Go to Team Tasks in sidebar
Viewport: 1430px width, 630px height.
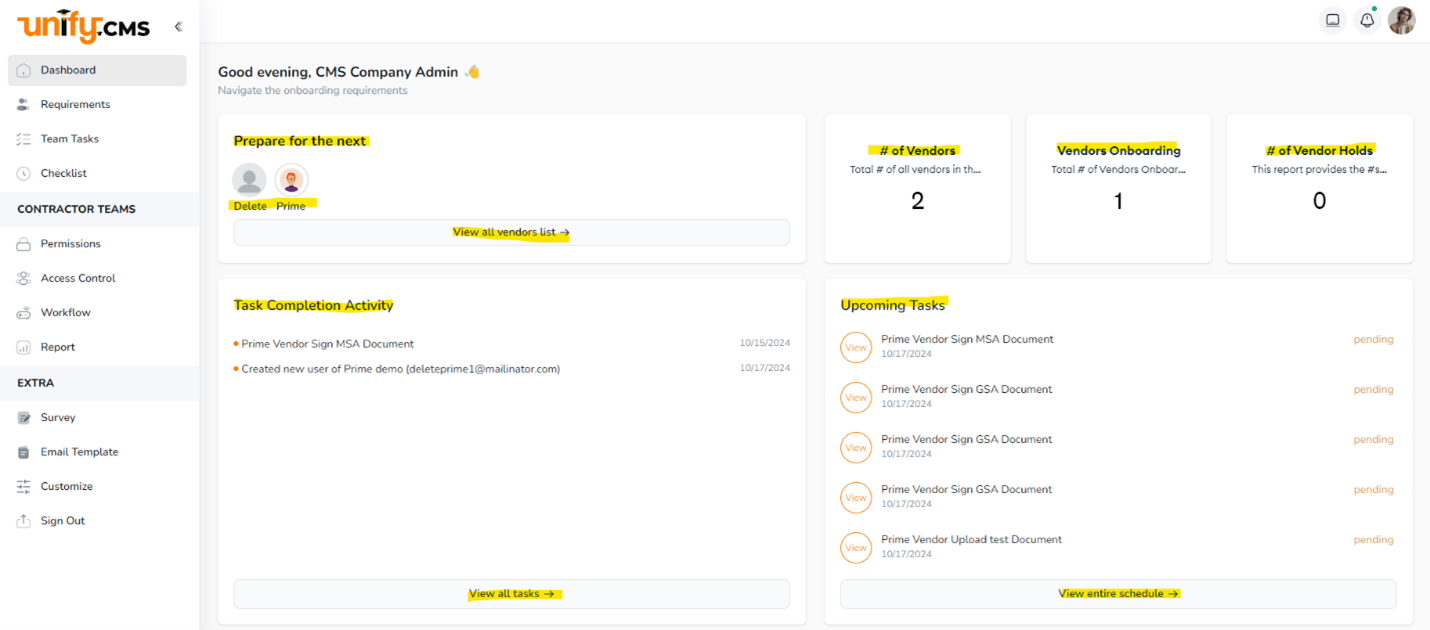pyautogui.click(x=69, y=139)
